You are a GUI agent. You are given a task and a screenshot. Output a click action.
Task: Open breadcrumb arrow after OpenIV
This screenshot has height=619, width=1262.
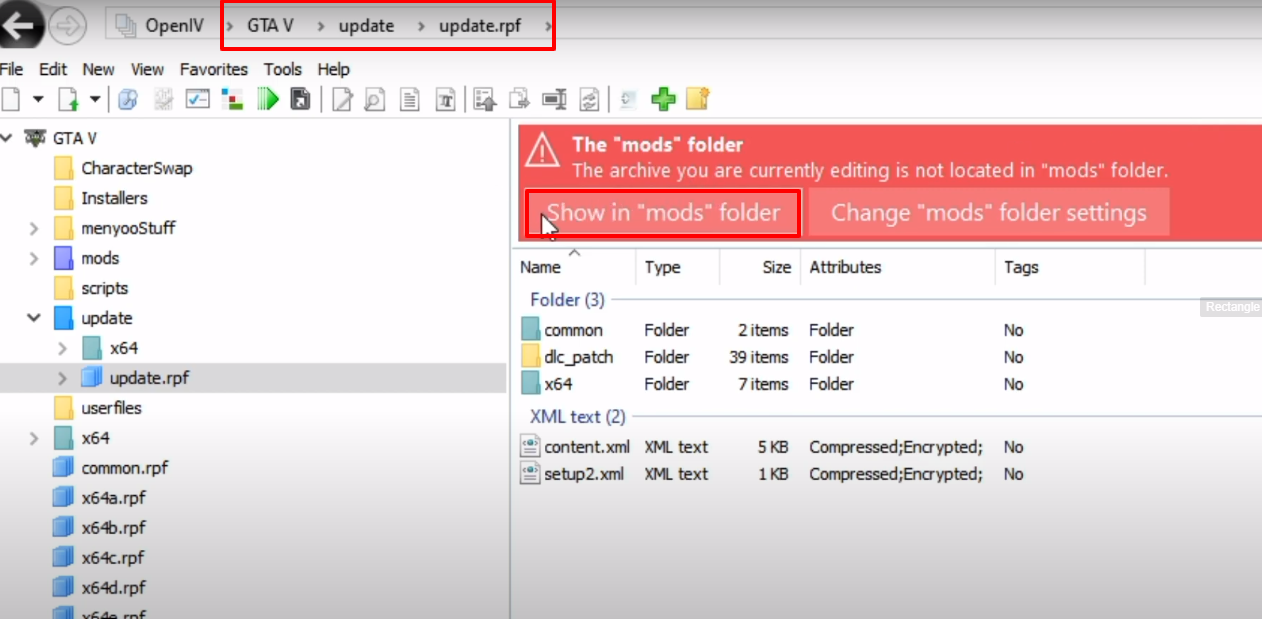coord(230,27)
